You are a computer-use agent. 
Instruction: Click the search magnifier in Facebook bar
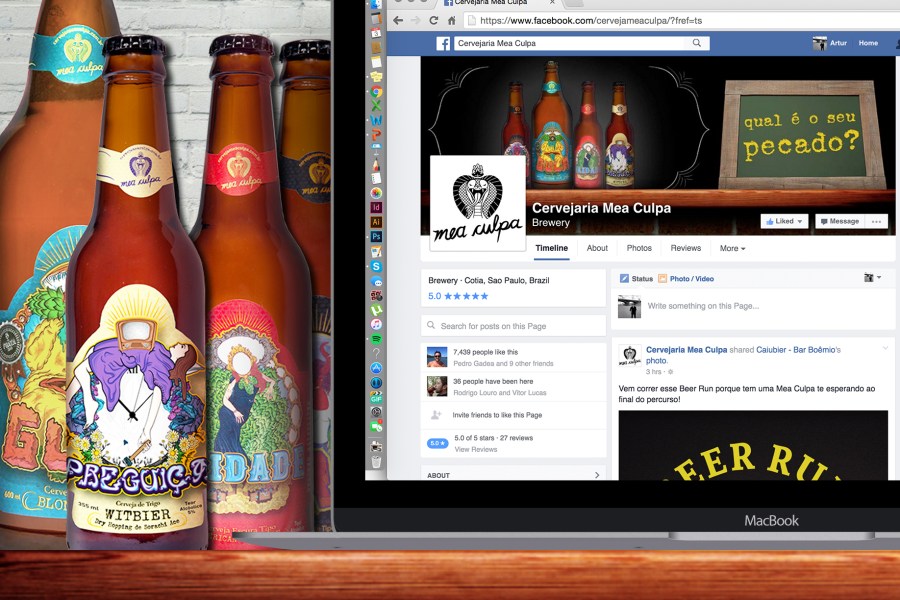tap(697, 43)
